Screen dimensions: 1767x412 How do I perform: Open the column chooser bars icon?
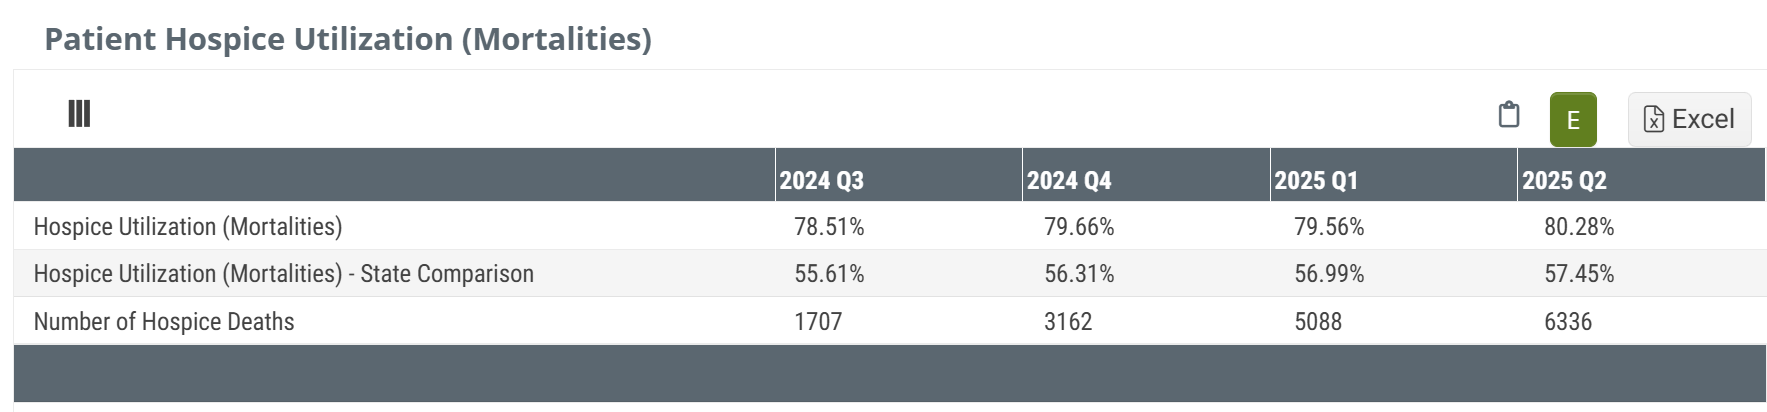(79, 114)
